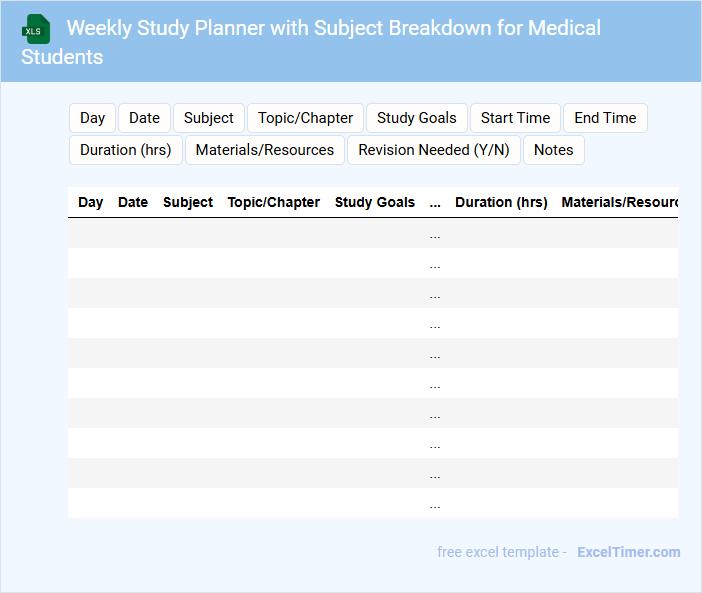Choose the Materials/Resources tag
Image resolution: width=702 pixels, height=593 pixels.
pyautogui.click(x=265, y=150)
